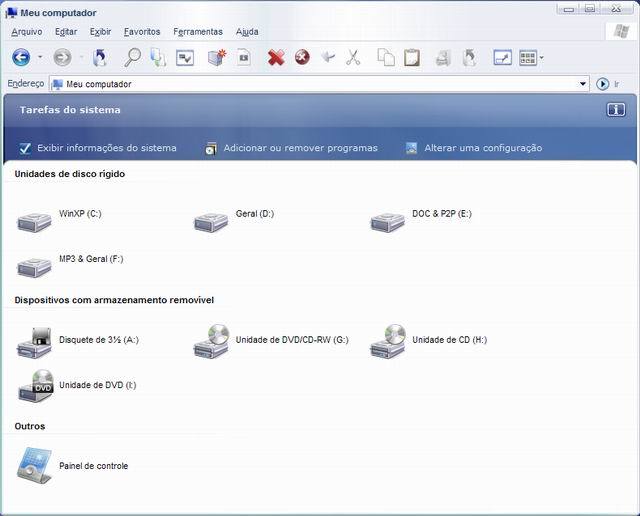Open the Editar menu
Viewport: 640px width, 516px height.
66,31
